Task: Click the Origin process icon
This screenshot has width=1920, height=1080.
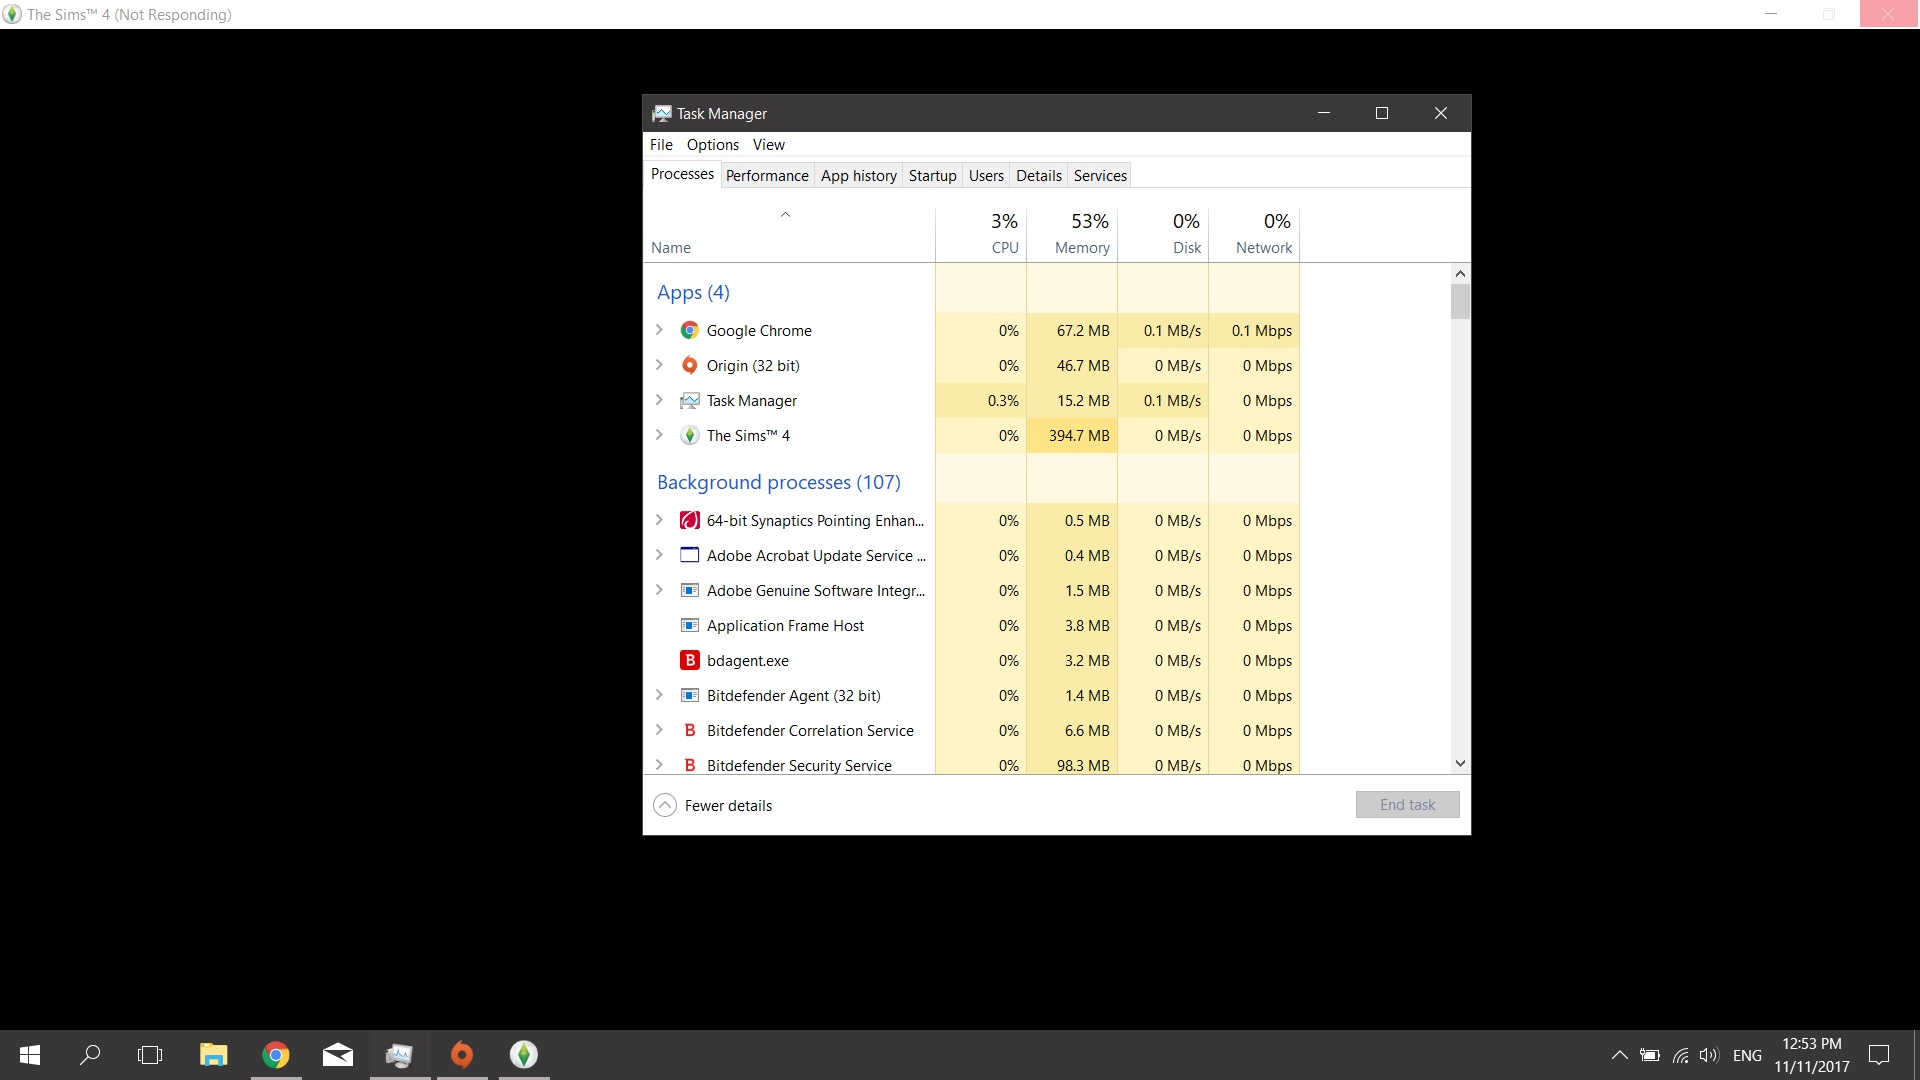Action: click(689, 365)
